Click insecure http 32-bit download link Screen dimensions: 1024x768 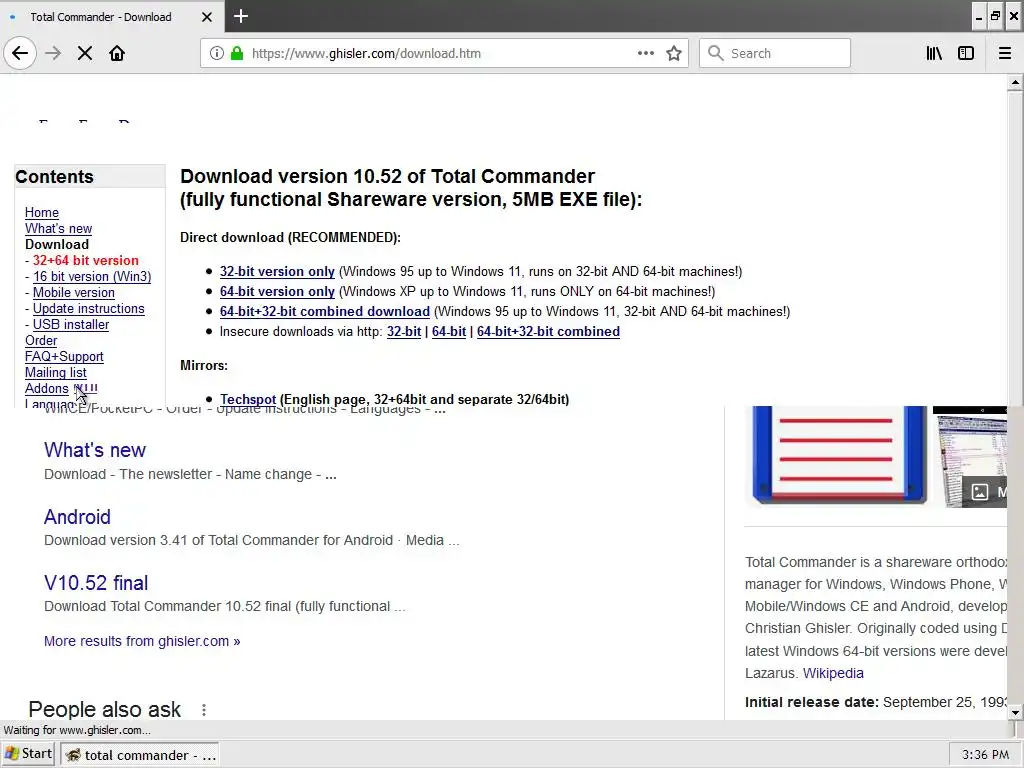tap(404, 332)
